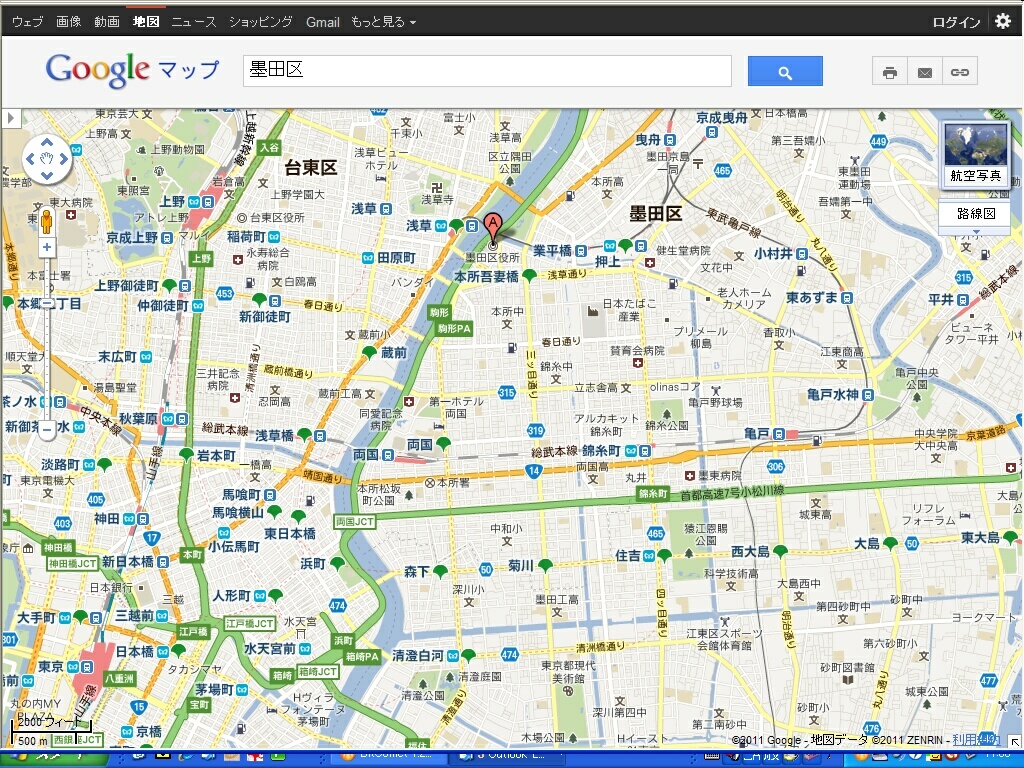Click the search field containing 墨田区
The height and width of the screenshot is (768, 1024).
487,71
